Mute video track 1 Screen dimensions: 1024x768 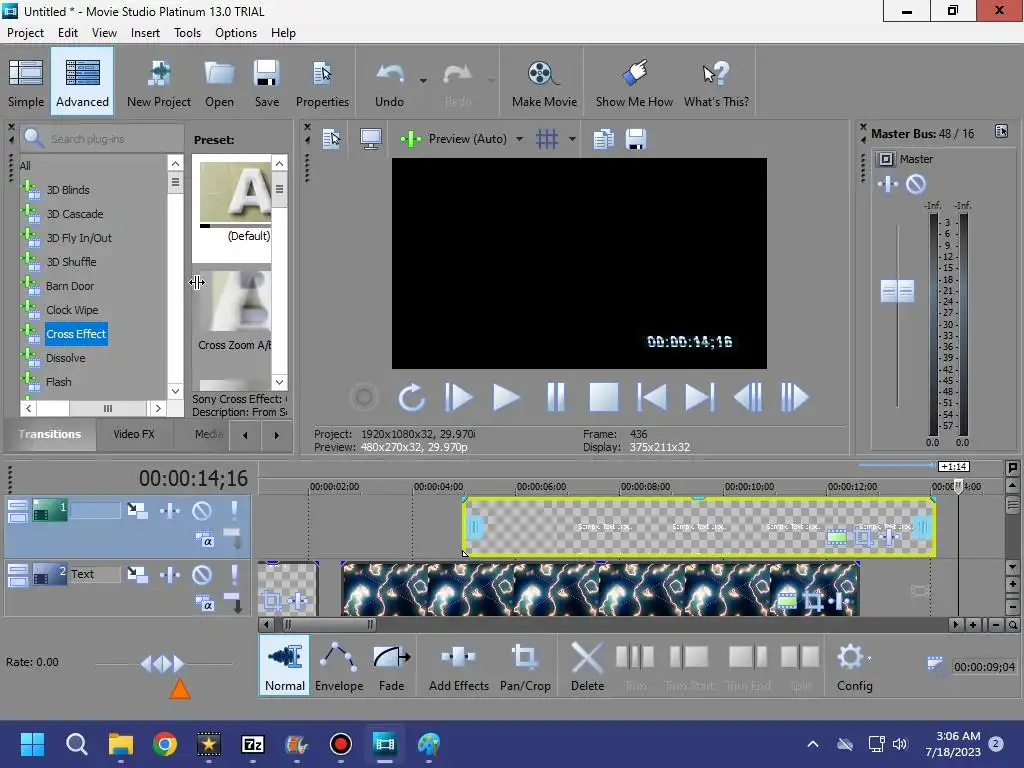point(202,510)
